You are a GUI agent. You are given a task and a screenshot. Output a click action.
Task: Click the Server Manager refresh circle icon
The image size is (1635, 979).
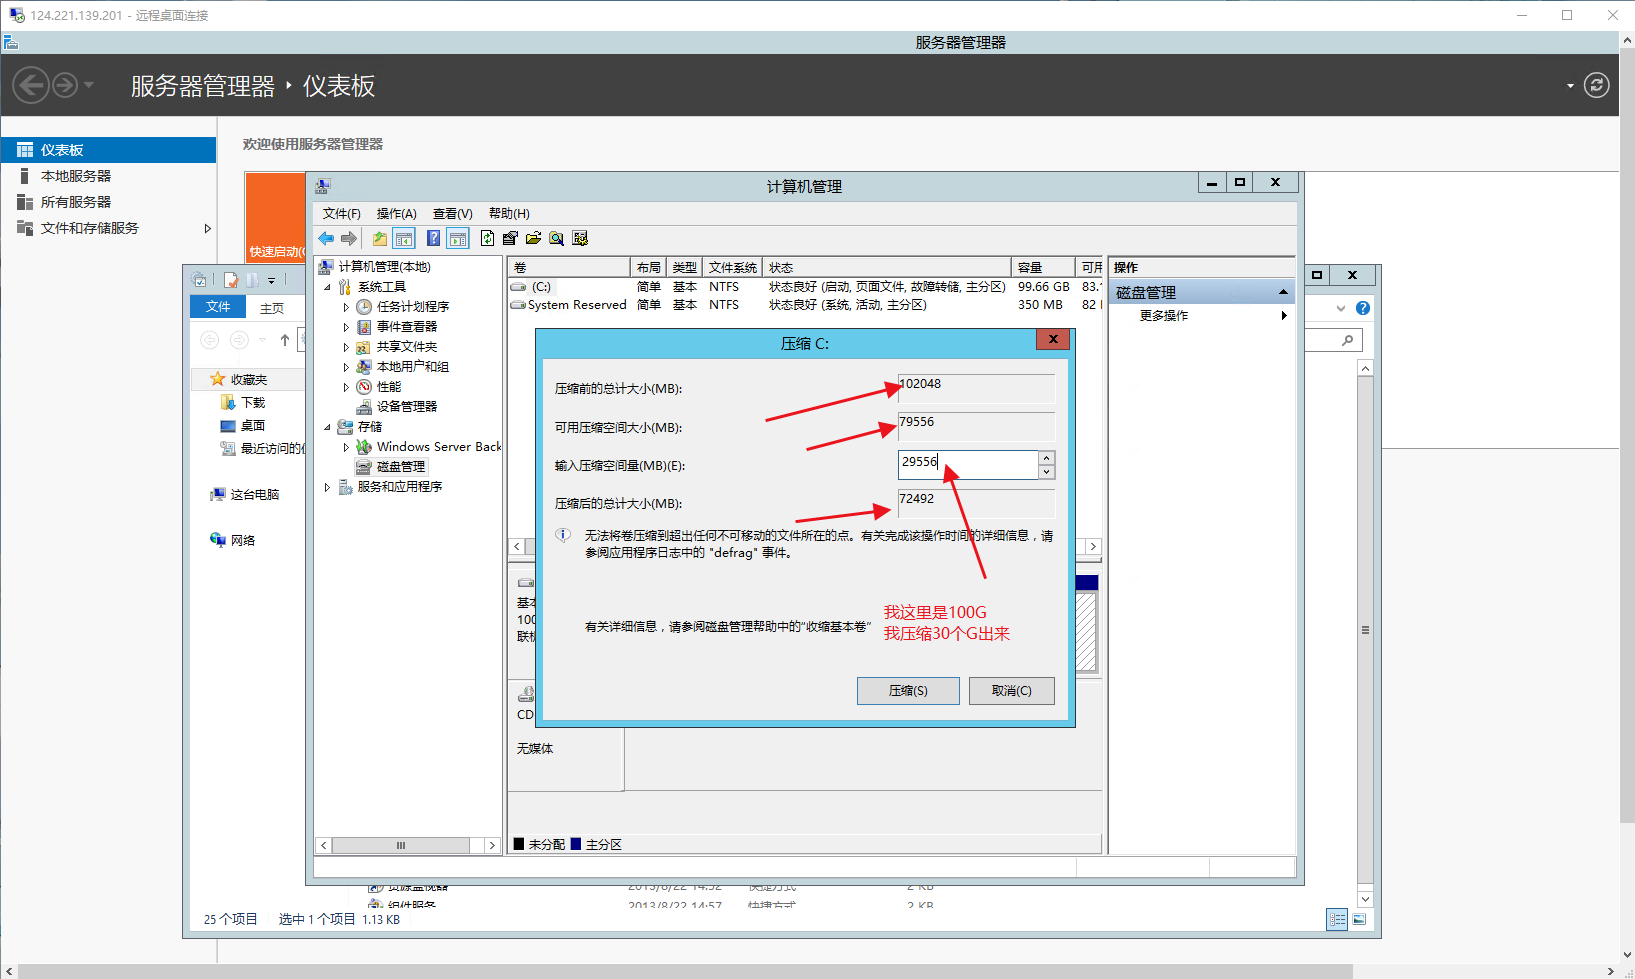pyautogui.click(x=1597, y=86)
